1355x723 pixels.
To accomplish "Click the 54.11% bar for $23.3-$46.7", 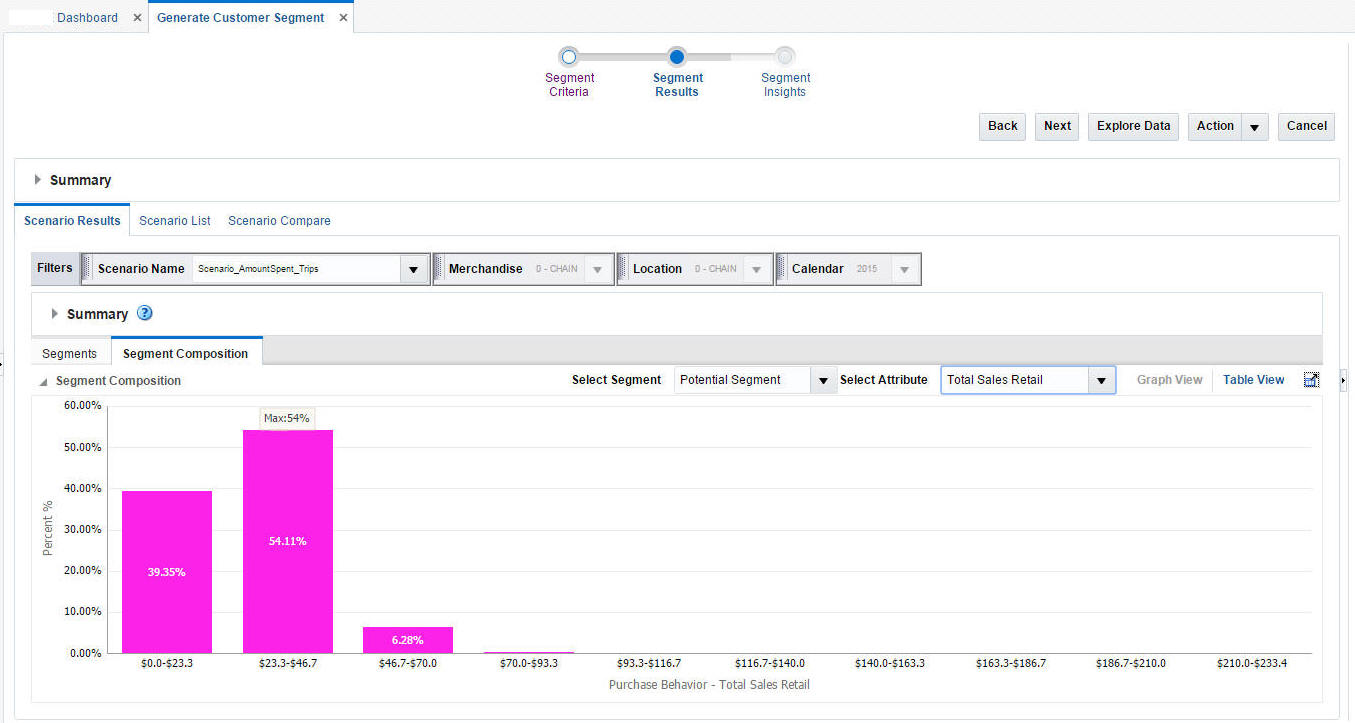I will pos(288,541).
